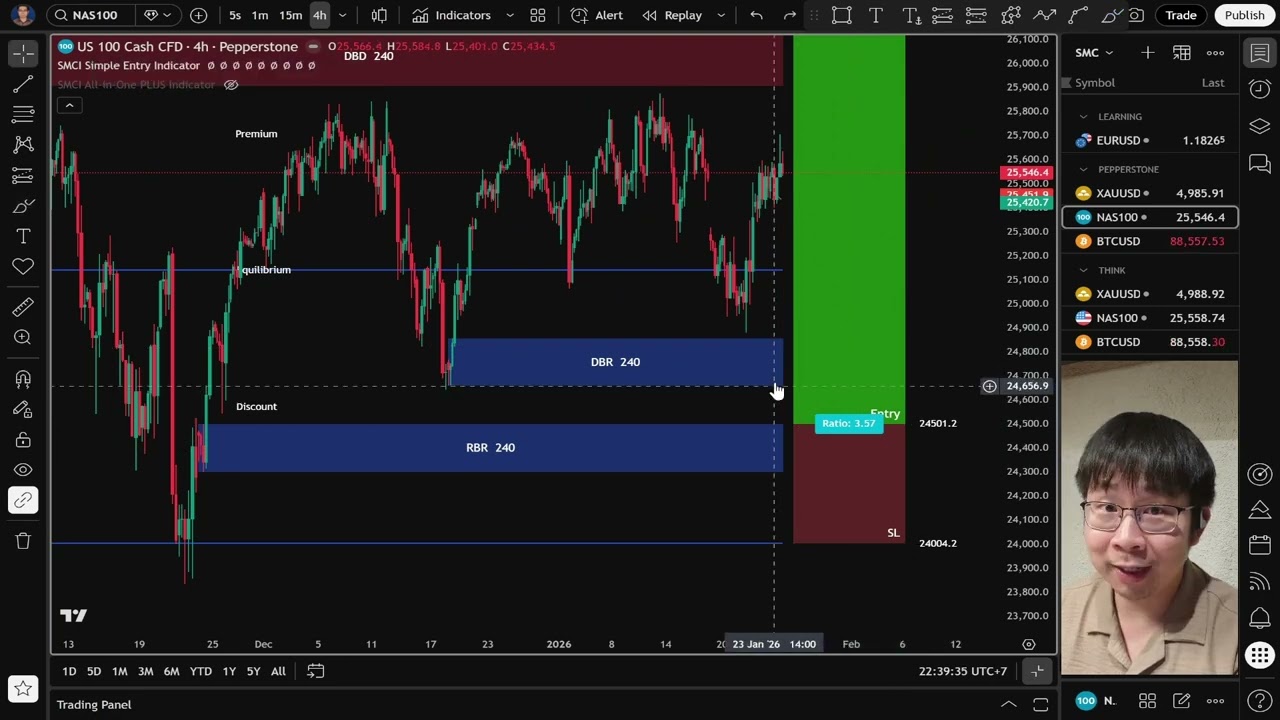Viewport: 1280px width, 720px height.
Task: Expand favorite indicators dropdown arrow
Action: pyautogui.click(x=509, y=15)
